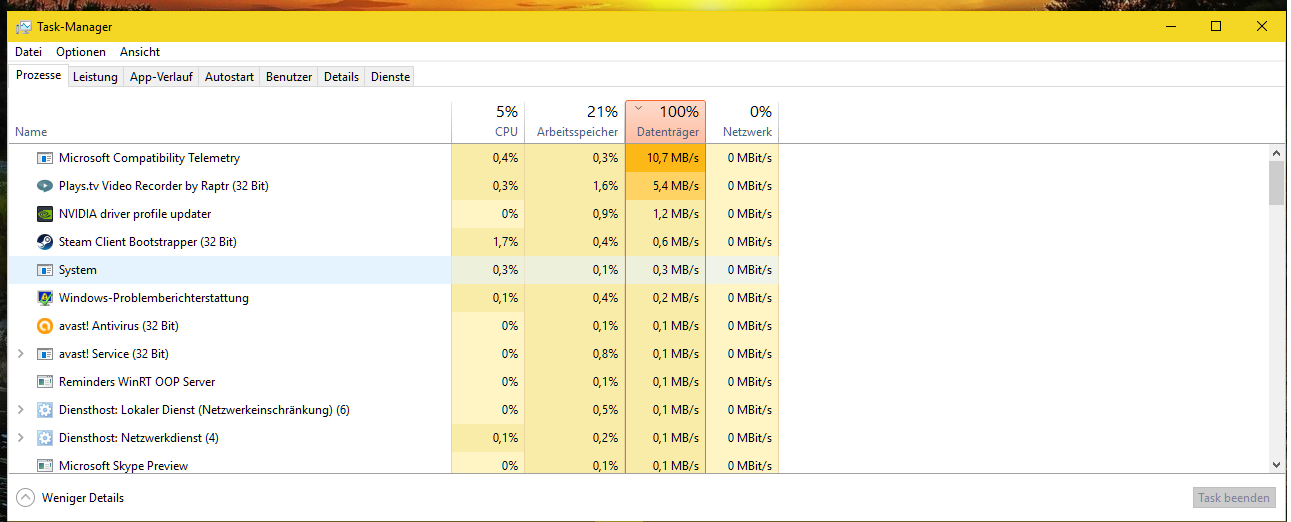Sort by the Datenträger column header
Viewport: 1291px width, 522px height.
[x=666, y=122]
